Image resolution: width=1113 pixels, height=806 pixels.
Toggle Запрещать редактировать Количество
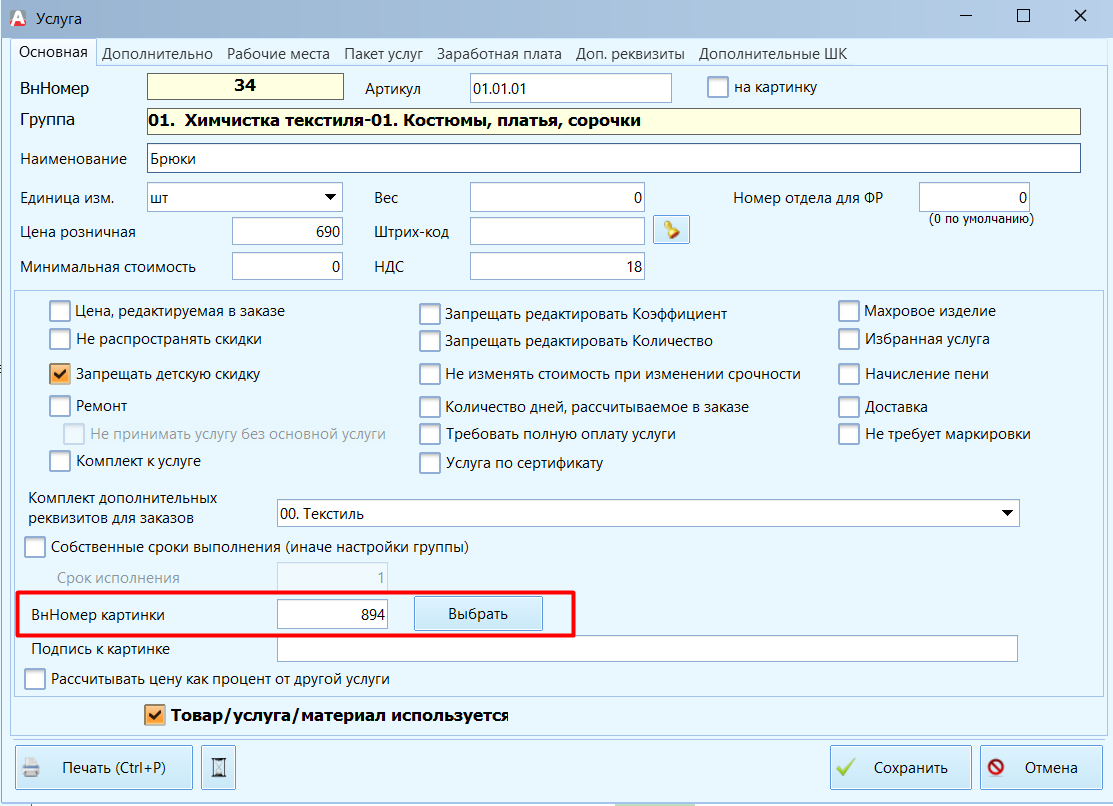pos(429,341)
